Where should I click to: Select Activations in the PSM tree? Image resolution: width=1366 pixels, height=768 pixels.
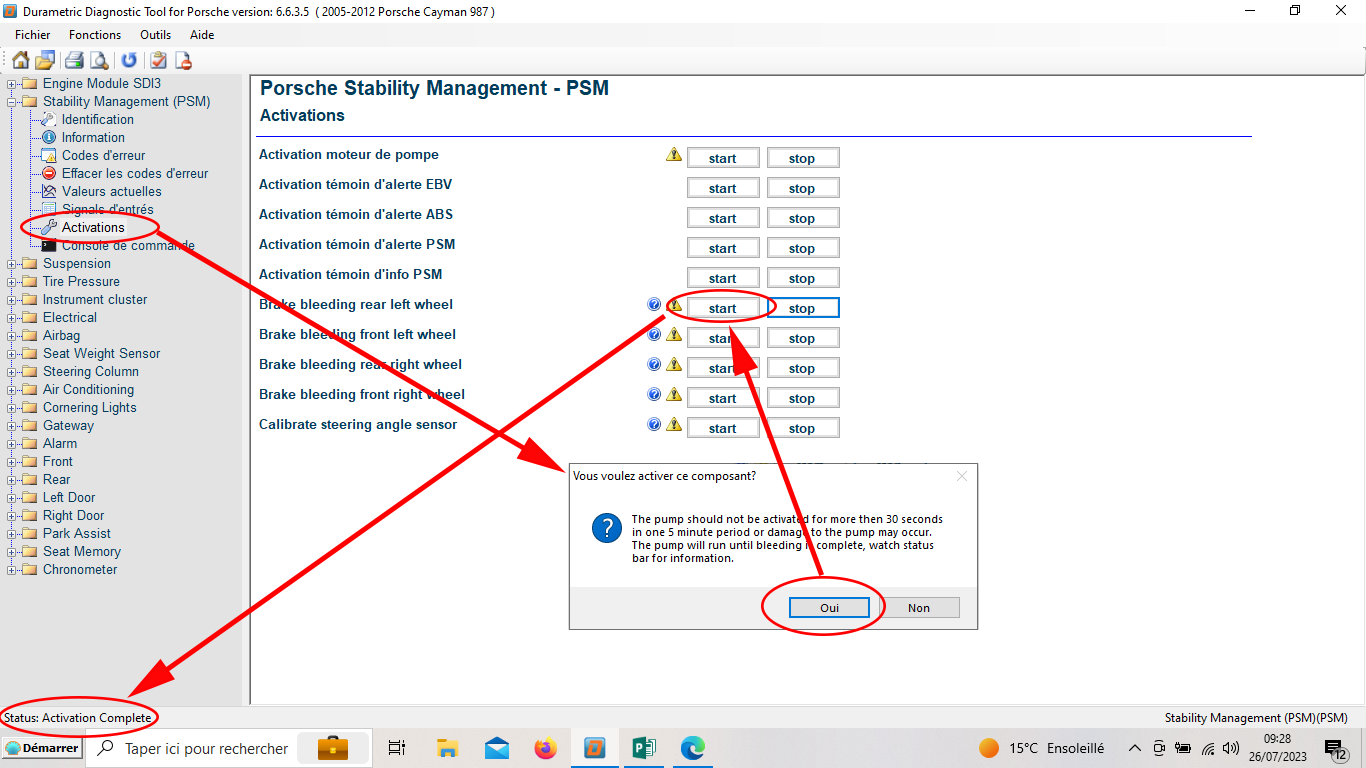pos(93,227)
